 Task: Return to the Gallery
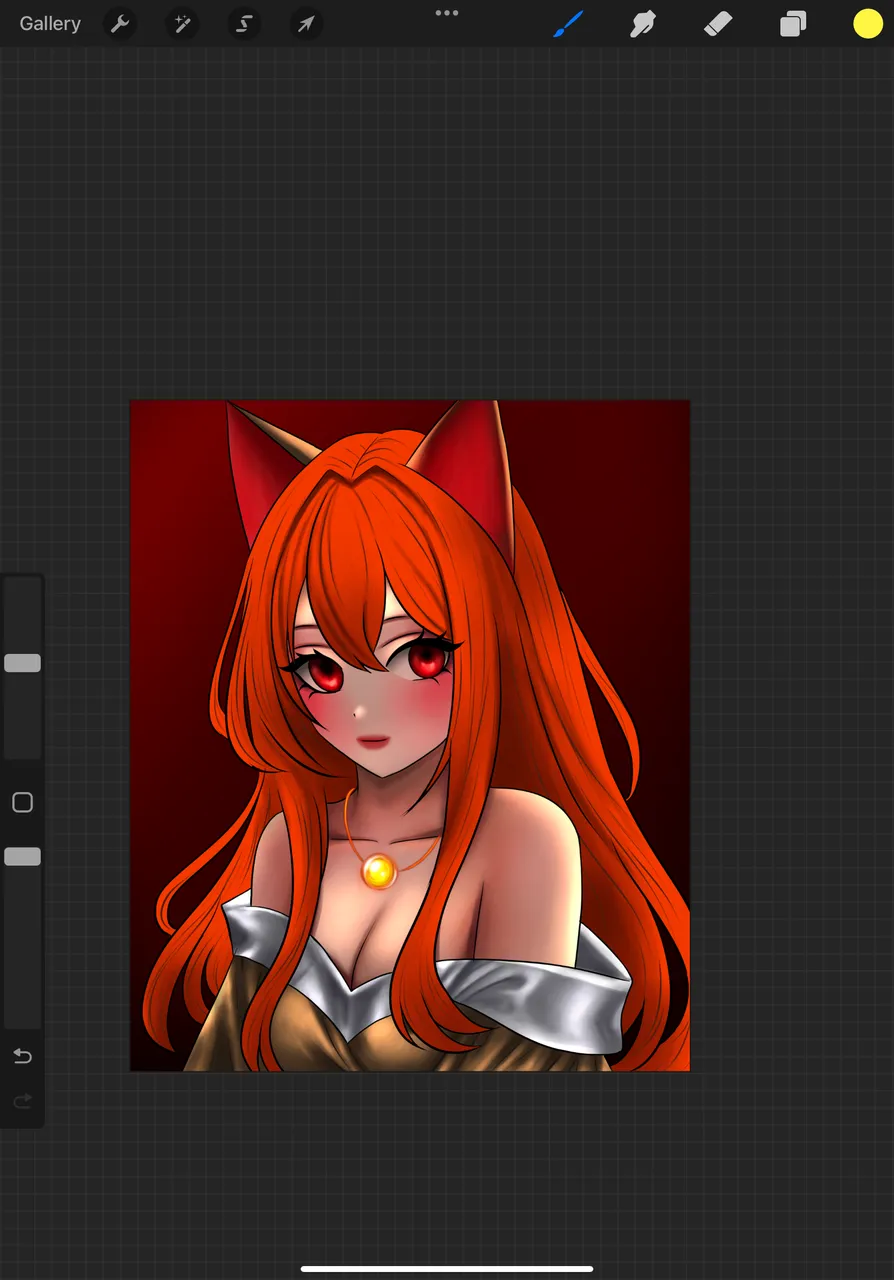[x=50, y=24]
